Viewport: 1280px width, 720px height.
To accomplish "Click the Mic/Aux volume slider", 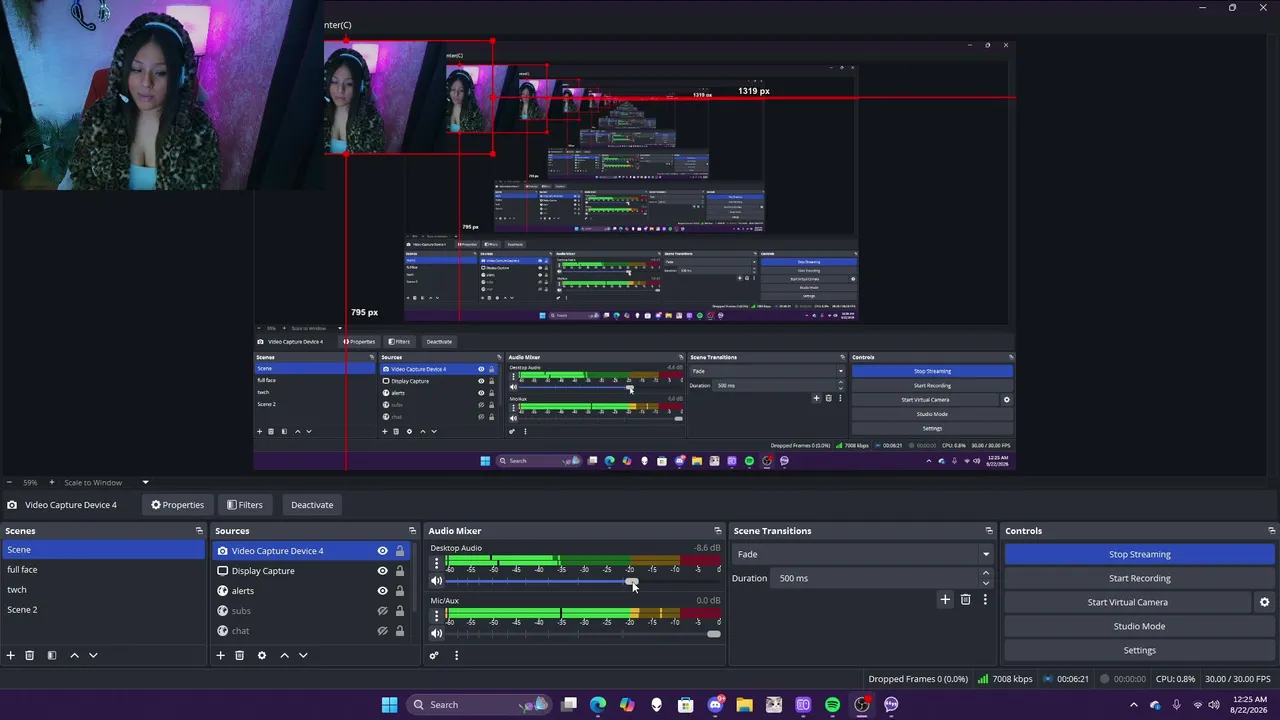I will click(x=583, y=633).
